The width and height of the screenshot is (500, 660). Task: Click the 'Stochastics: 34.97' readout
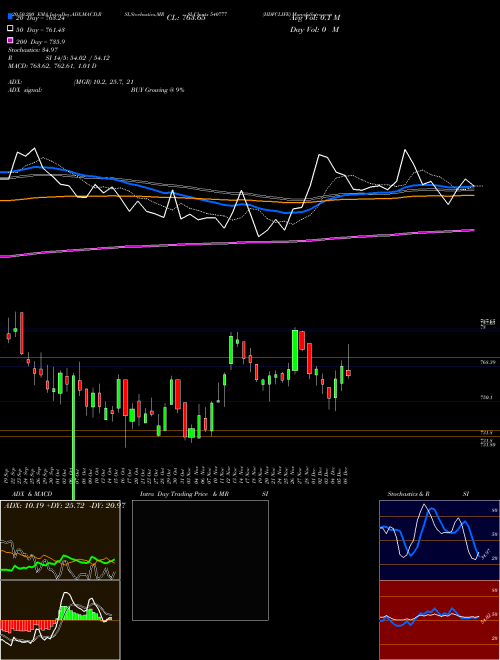point(33,50)
